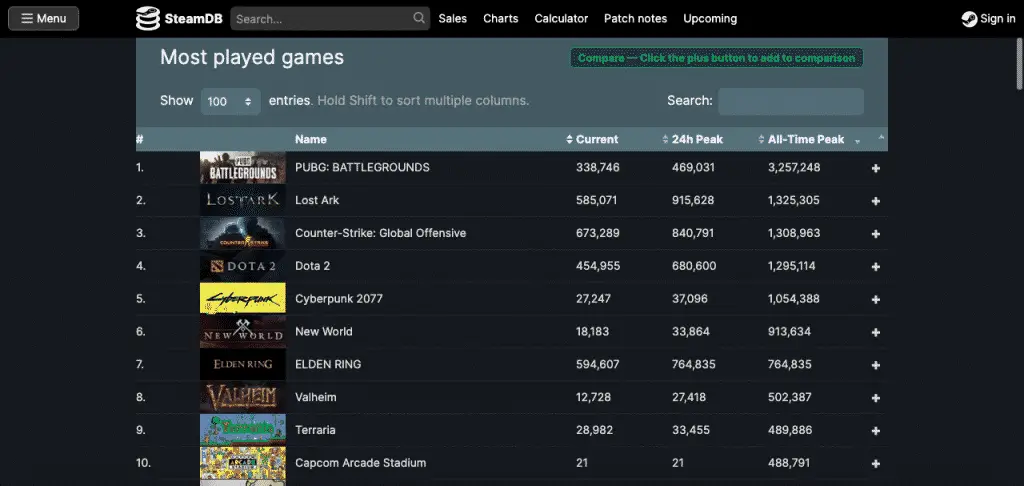
Task: Select all-time peak 1,295,114
Action: pyautogui.click(x=792, y=266)
